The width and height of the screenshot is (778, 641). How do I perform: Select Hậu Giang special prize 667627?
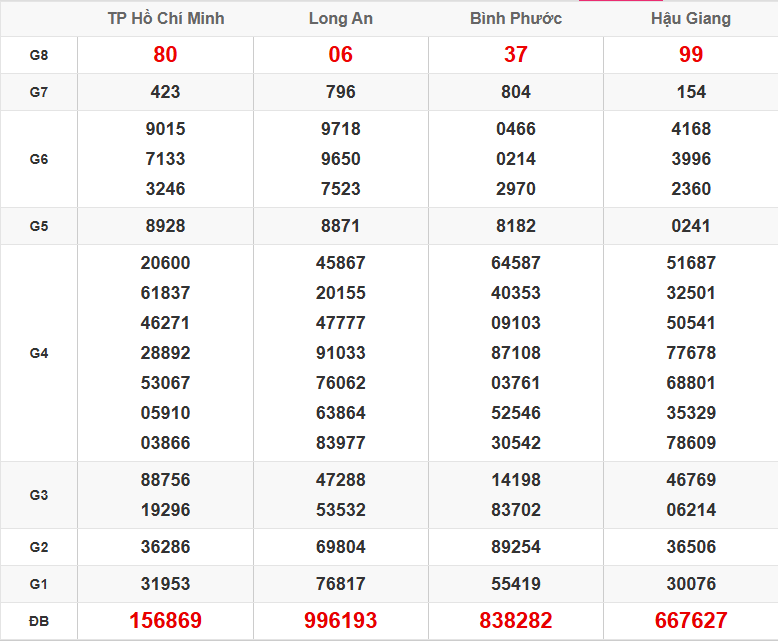tap(690, 621)
